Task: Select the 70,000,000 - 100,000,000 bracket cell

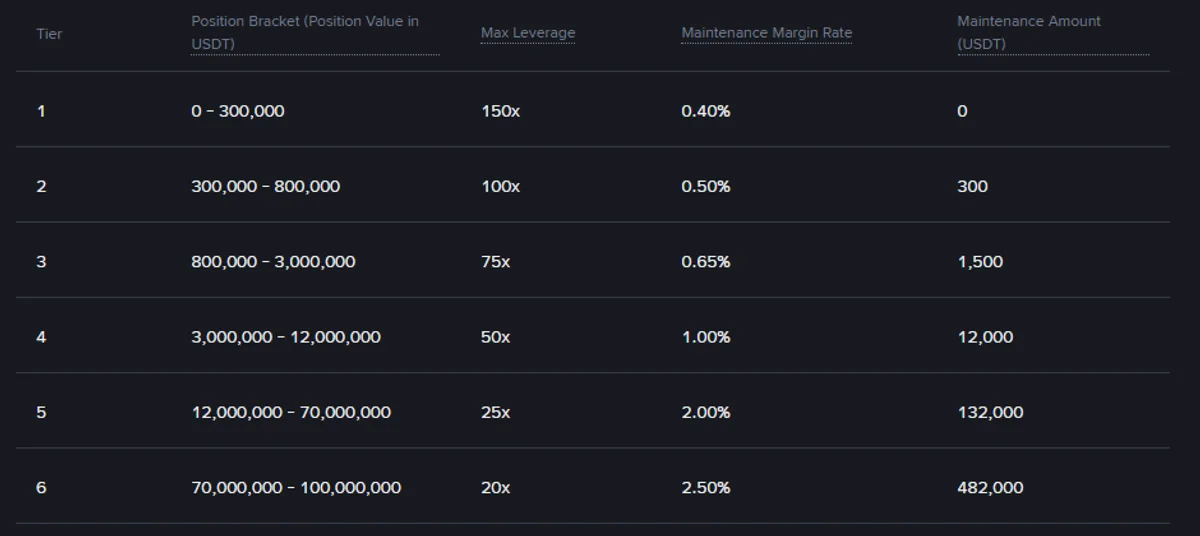Action: click(x=296, y=488)
